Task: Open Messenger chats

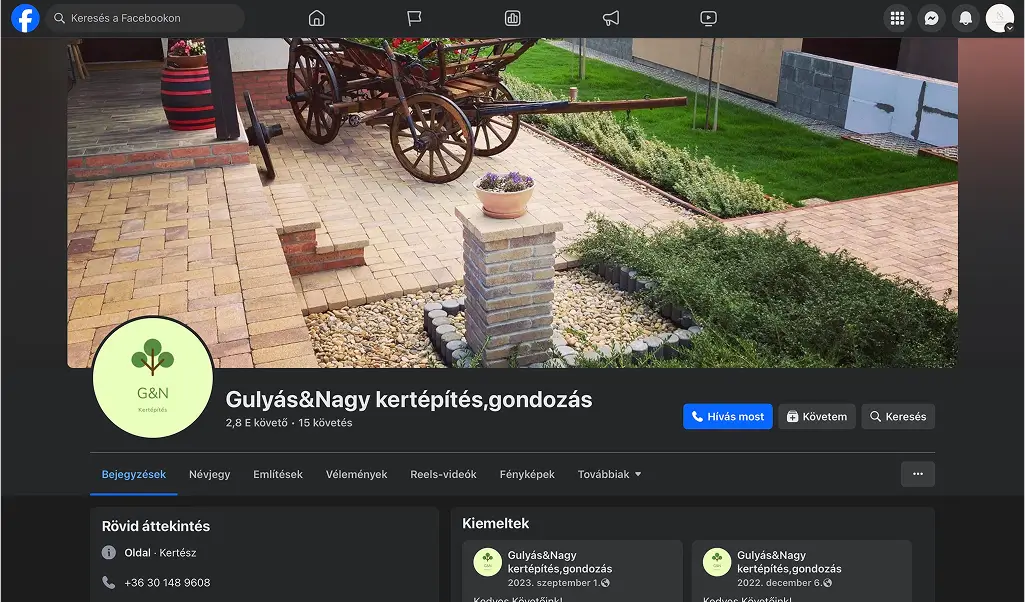Action: (x=932, y=18)
